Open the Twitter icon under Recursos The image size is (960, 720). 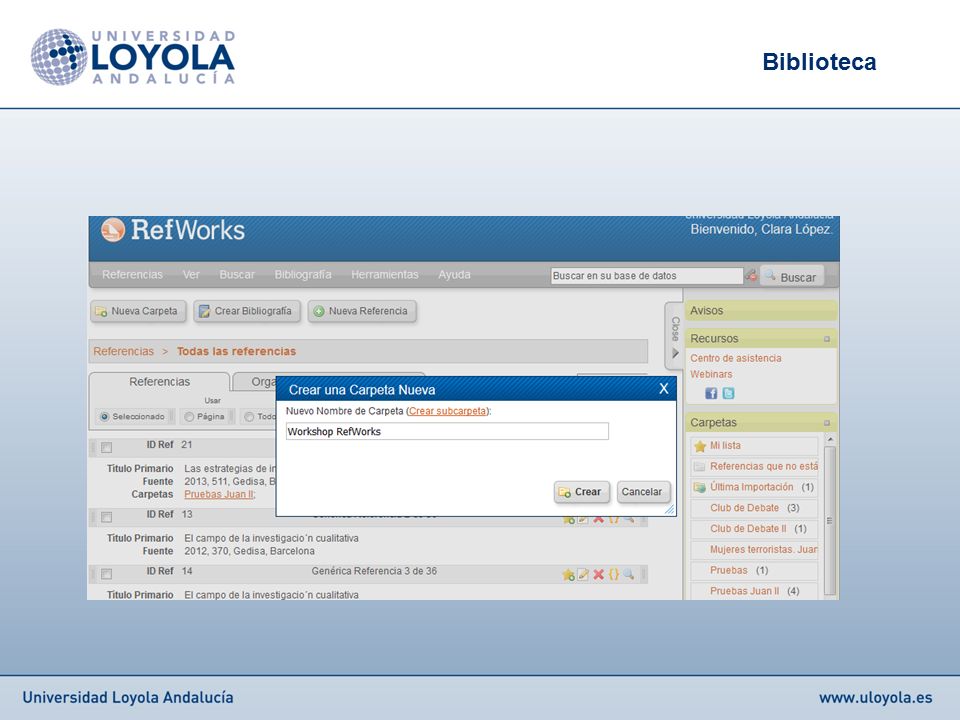pos(728,393)
